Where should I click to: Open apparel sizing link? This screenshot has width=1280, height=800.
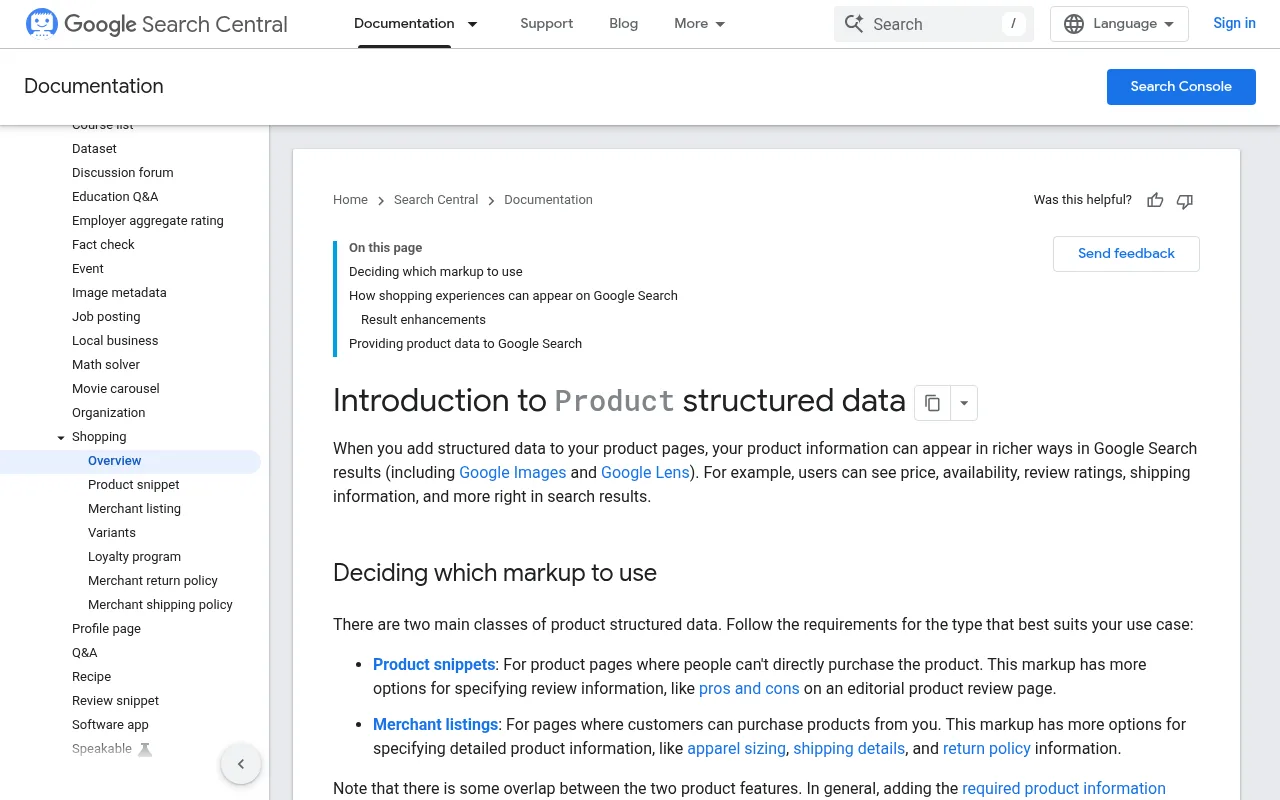point(737,749)
